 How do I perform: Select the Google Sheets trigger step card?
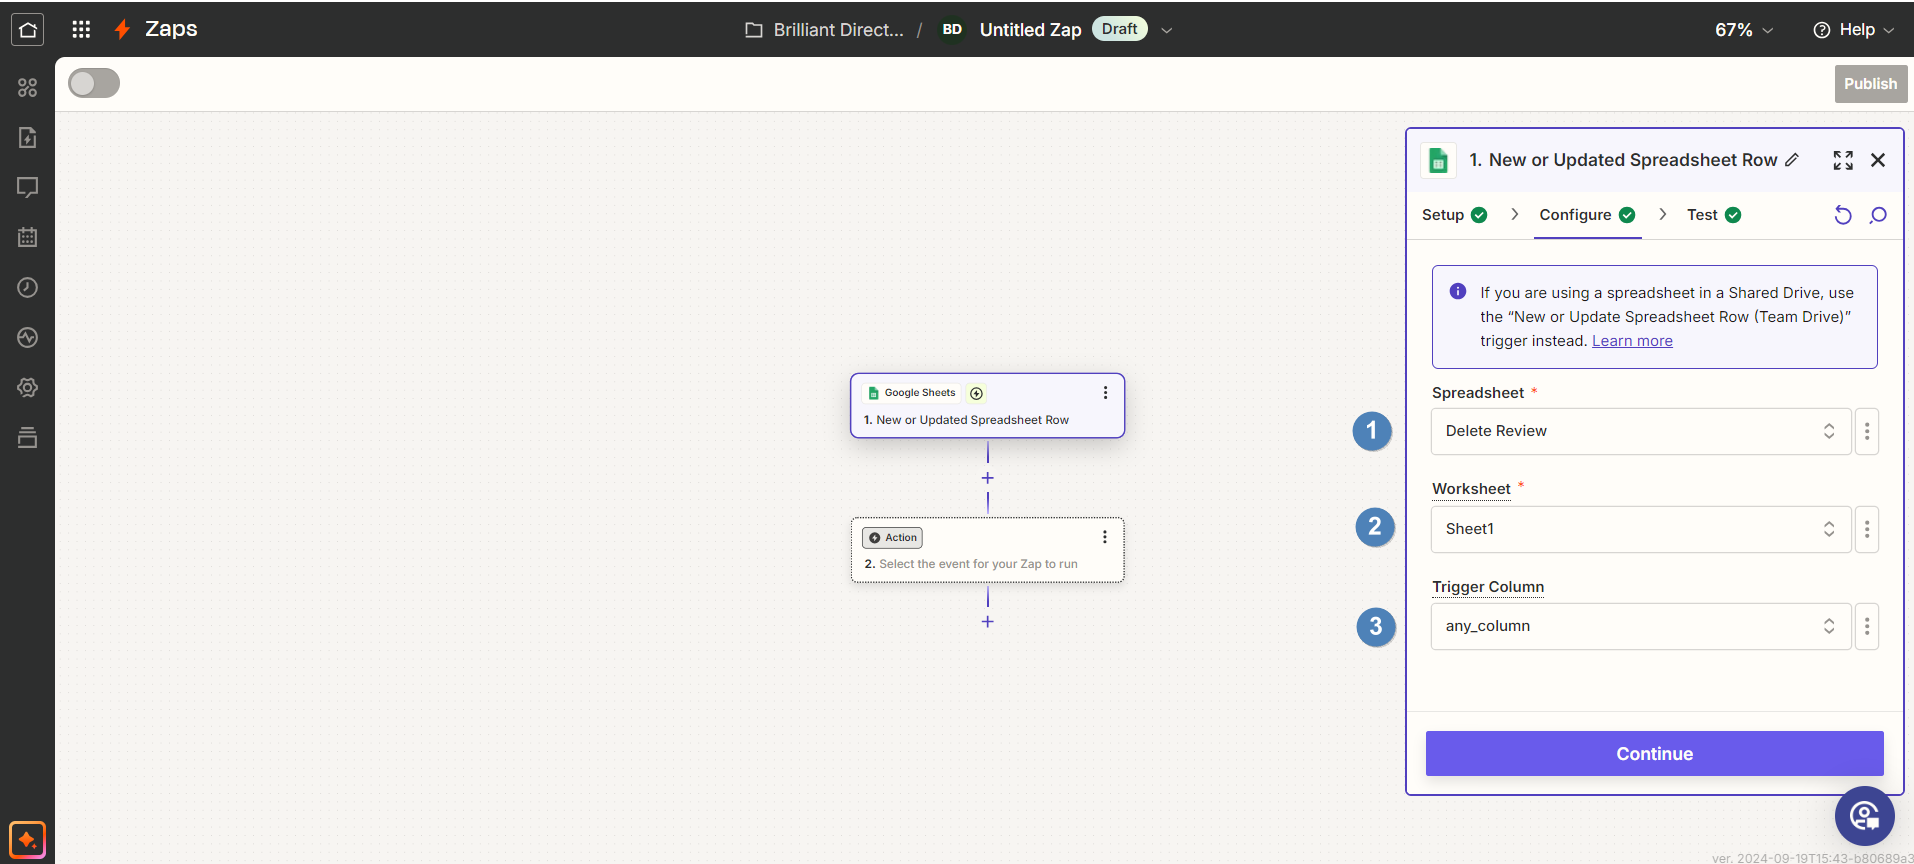[988, 406]
